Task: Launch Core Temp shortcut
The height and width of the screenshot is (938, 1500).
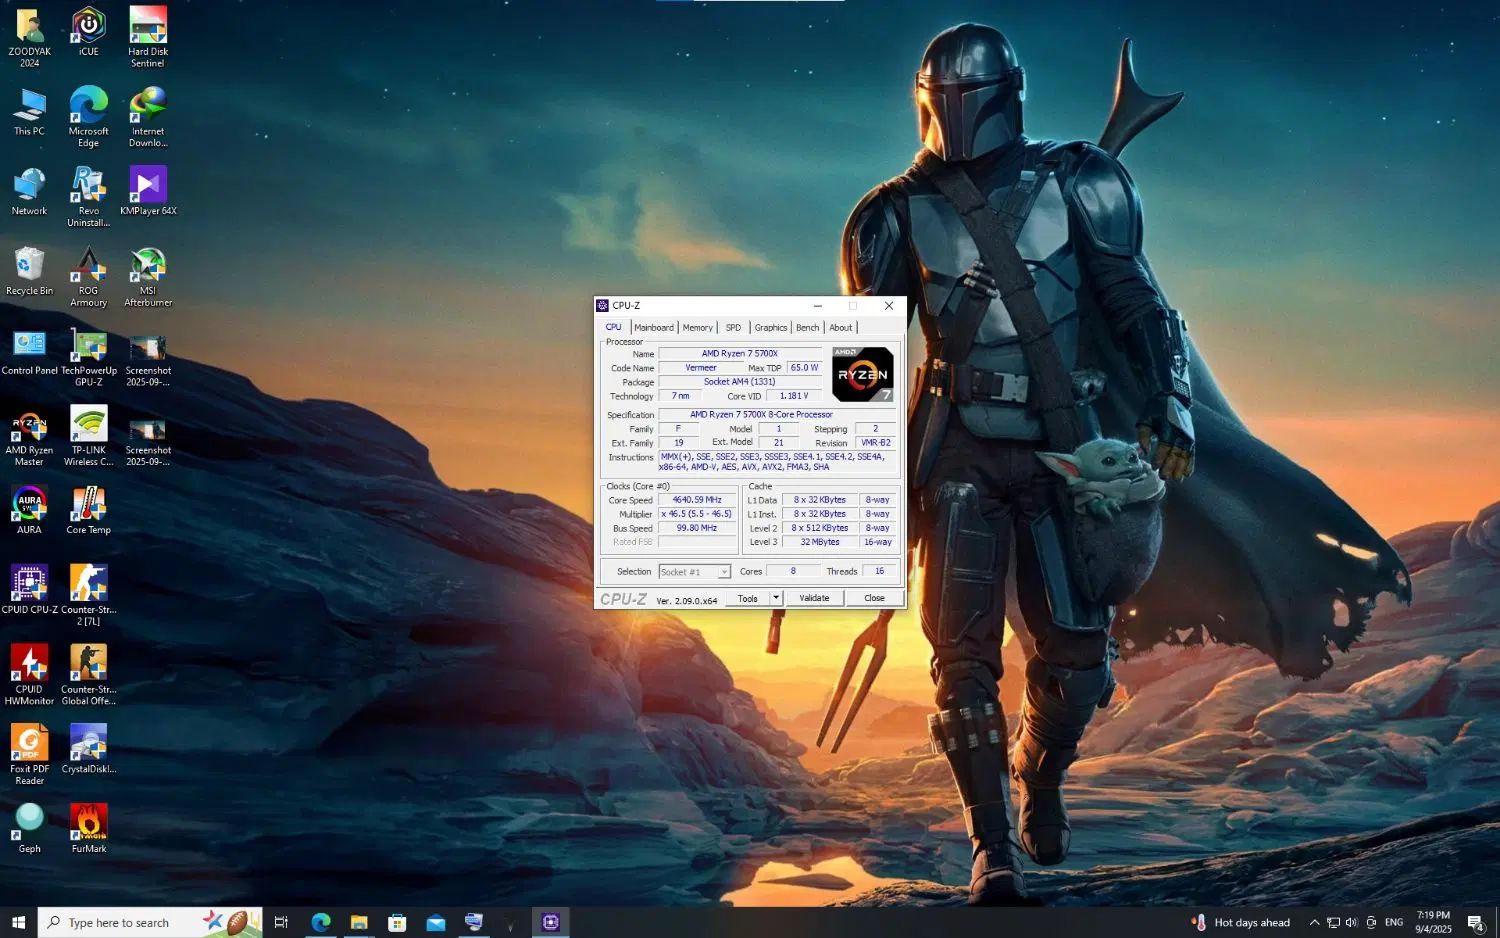Action: coord(88,511)
